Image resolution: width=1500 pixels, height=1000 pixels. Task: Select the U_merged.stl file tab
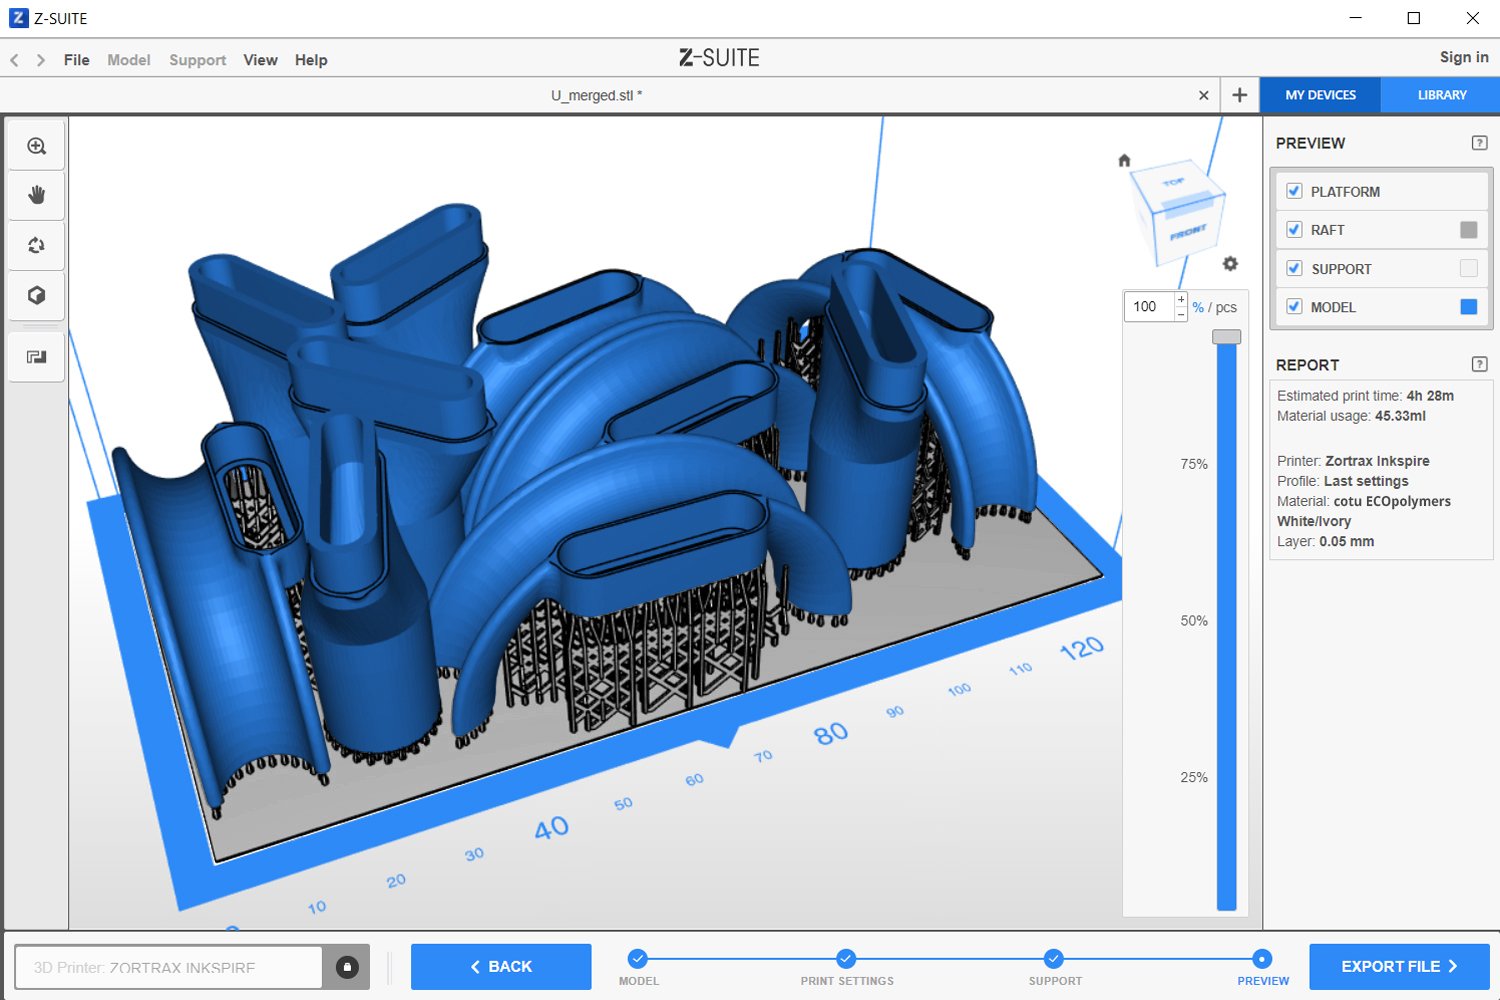click(597, 95)
